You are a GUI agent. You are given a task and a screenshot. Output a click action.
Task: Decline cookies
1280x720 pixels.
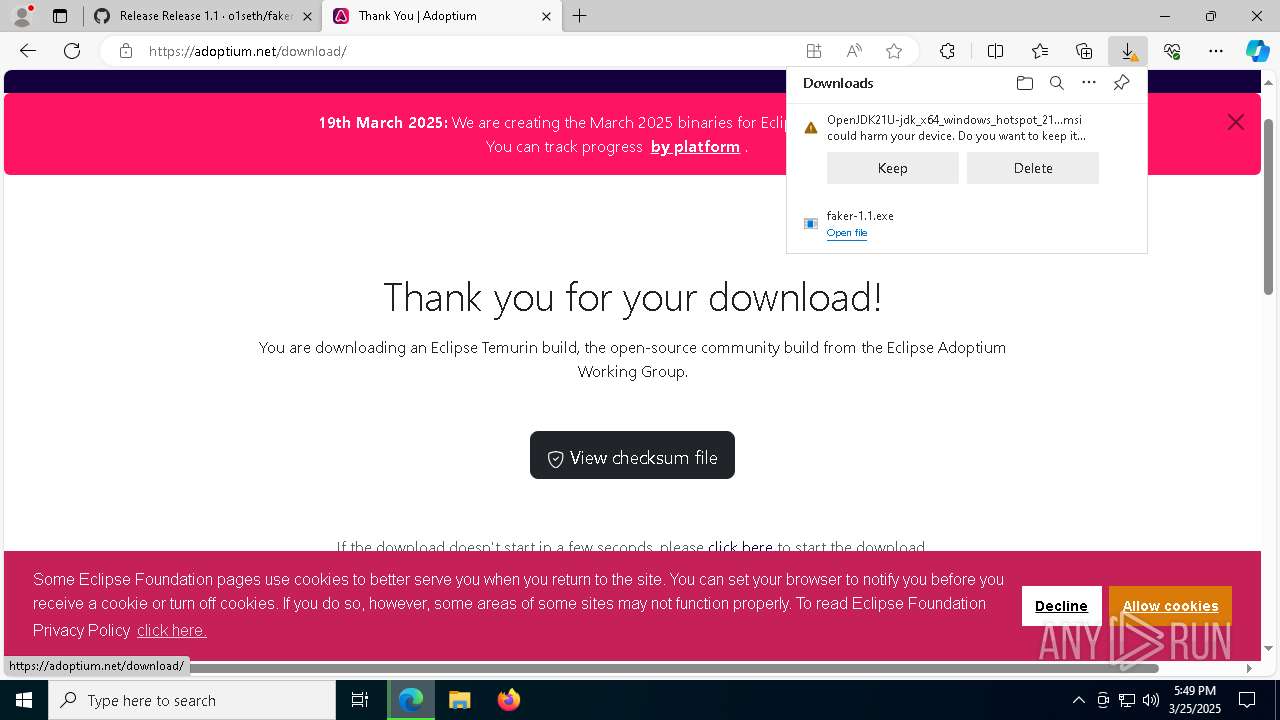pyautogui.click(x=1061, y=606)
